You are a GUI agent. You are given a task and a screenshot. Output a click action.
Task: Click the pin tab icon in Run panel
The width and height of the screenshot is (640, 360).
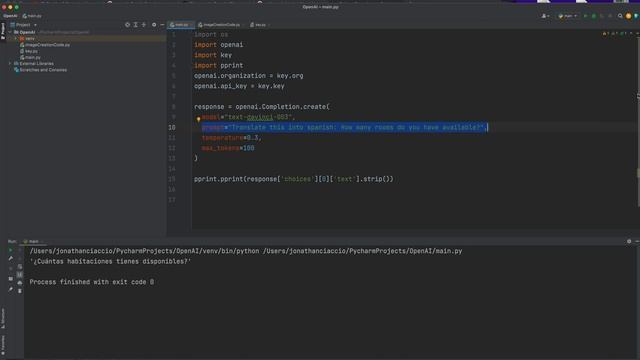[11, 289]
